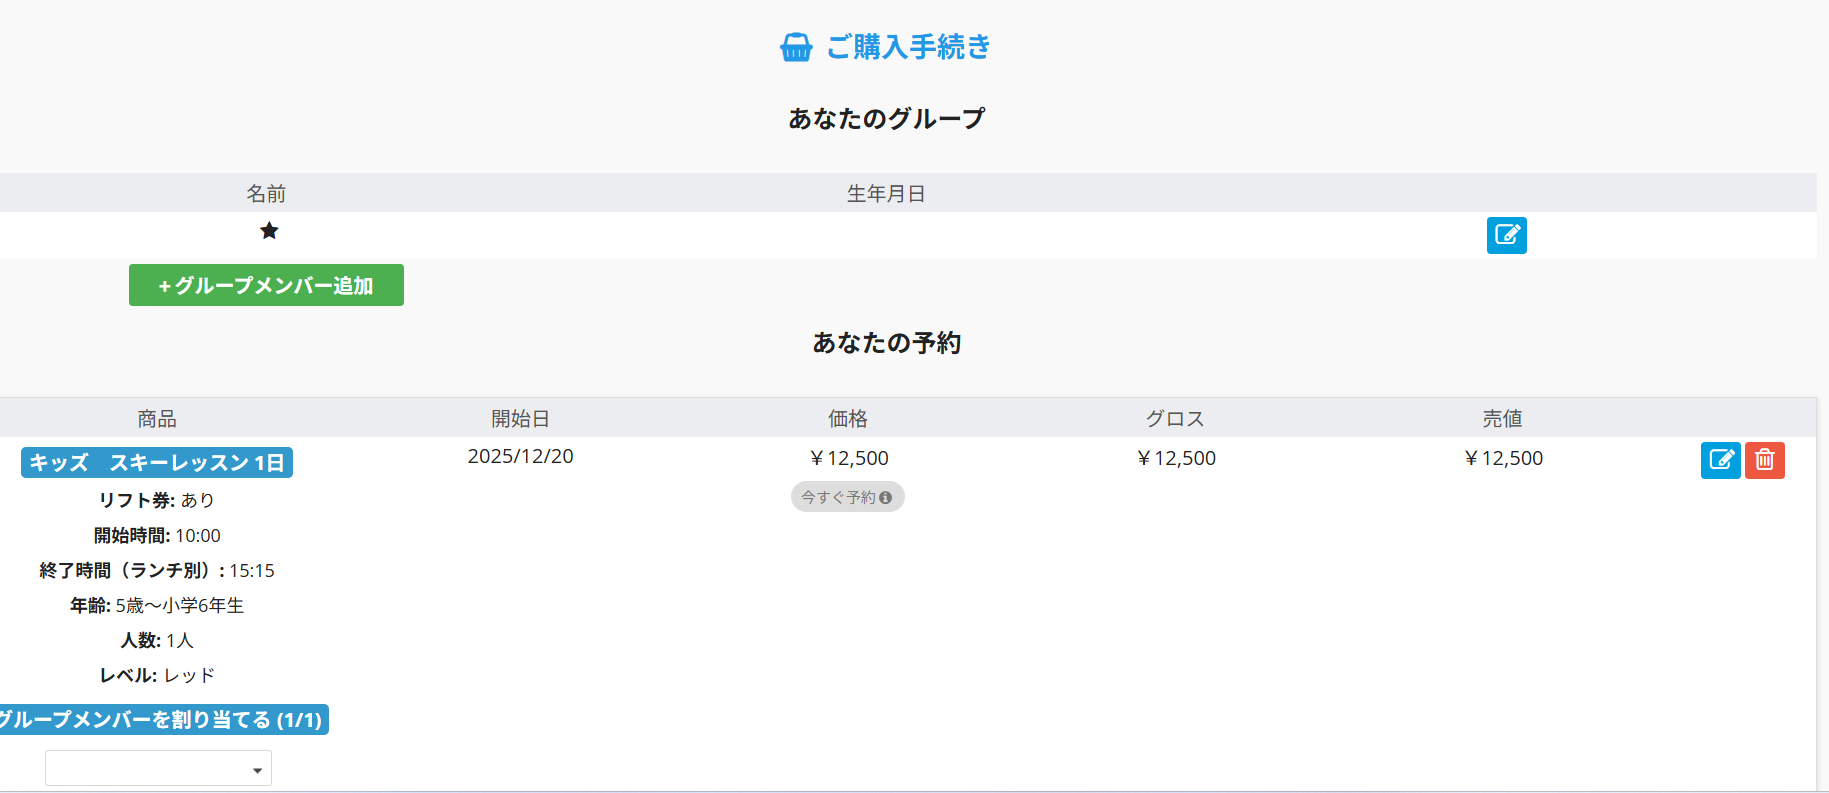Open the group member assignment dropdown
1829x793 pixels.
158,768
